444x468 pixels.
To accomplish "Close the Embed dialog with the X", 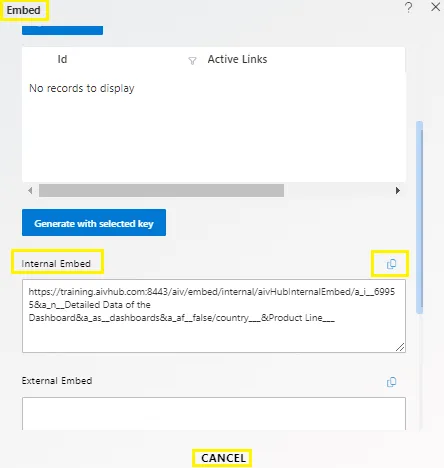I will [x=435, y=7].
